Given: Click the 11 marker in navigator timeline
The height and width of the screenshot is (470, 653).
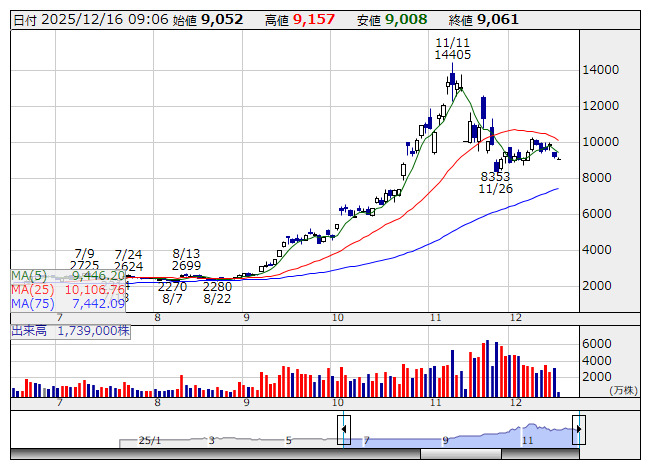Looking at the screenshot, I should [x=528, y=440].
